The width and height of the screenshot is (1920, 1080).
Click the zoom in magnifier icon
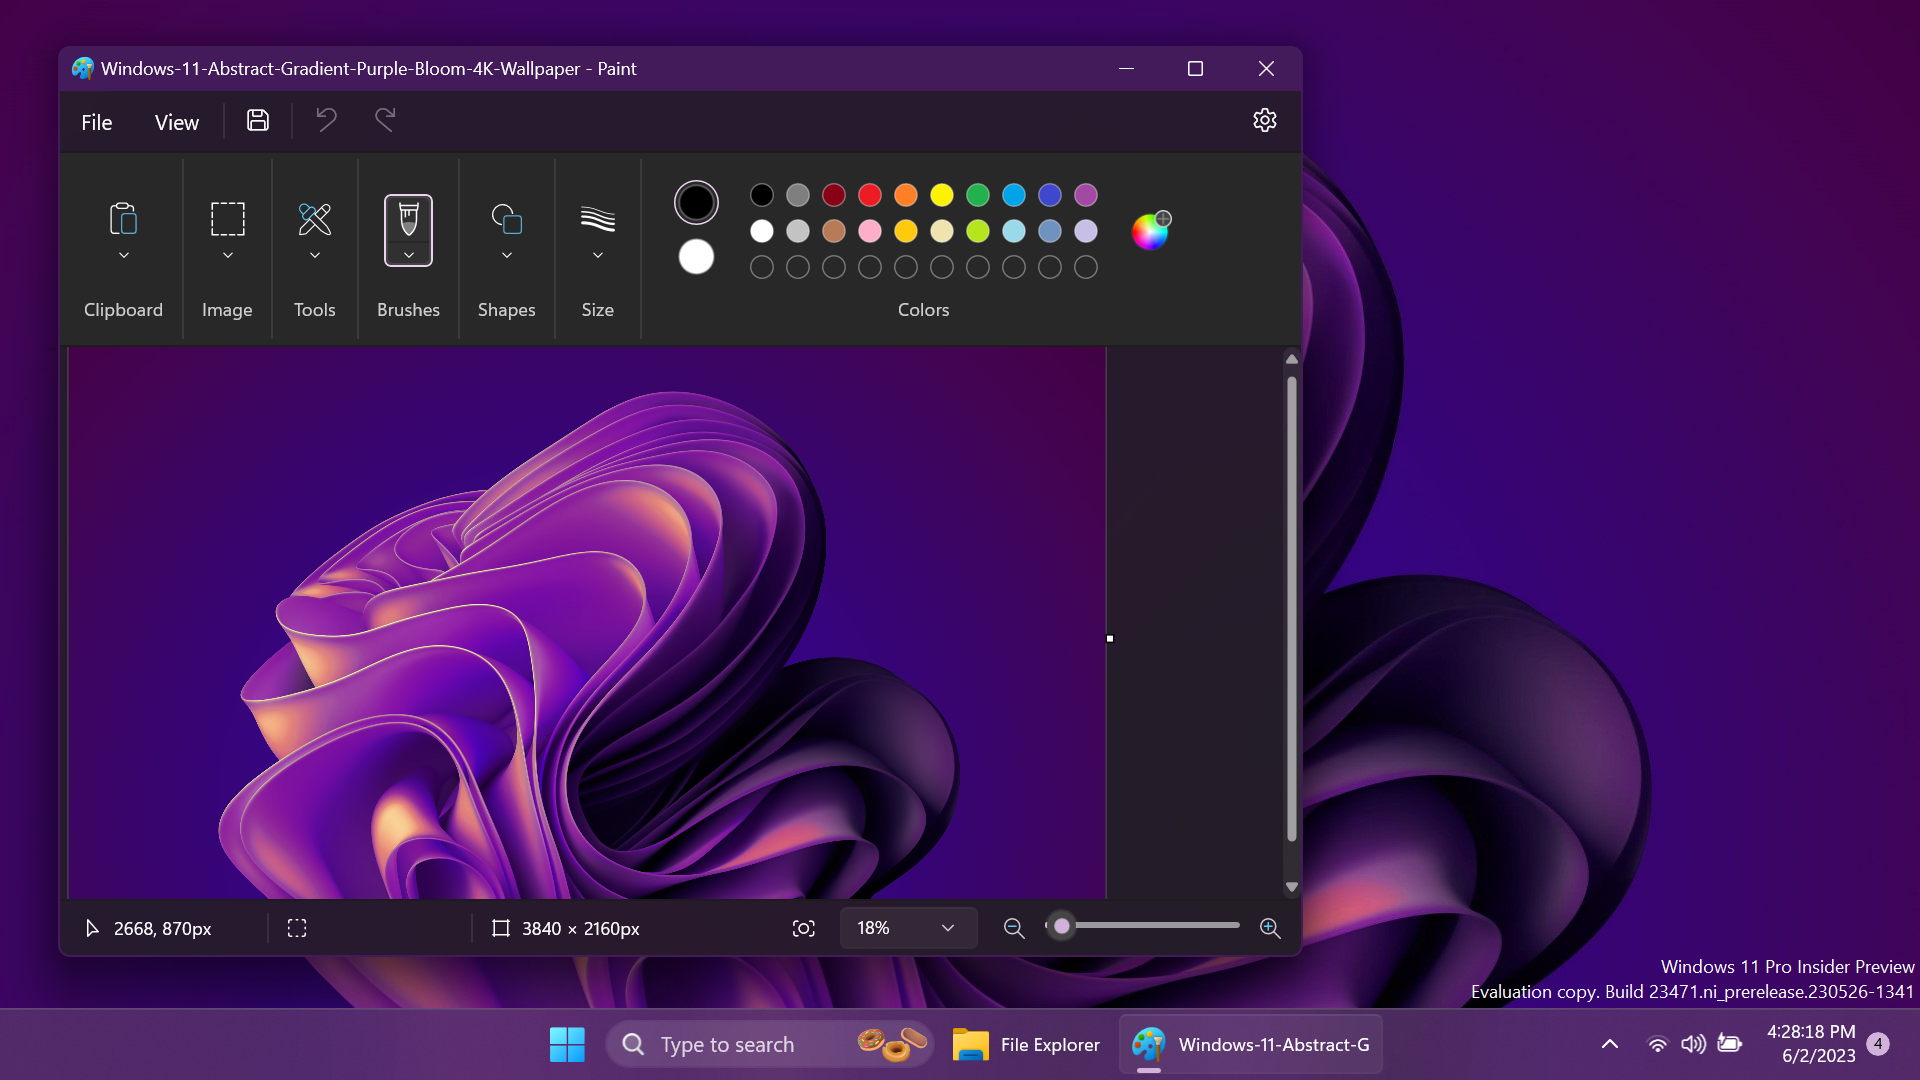1270,929
